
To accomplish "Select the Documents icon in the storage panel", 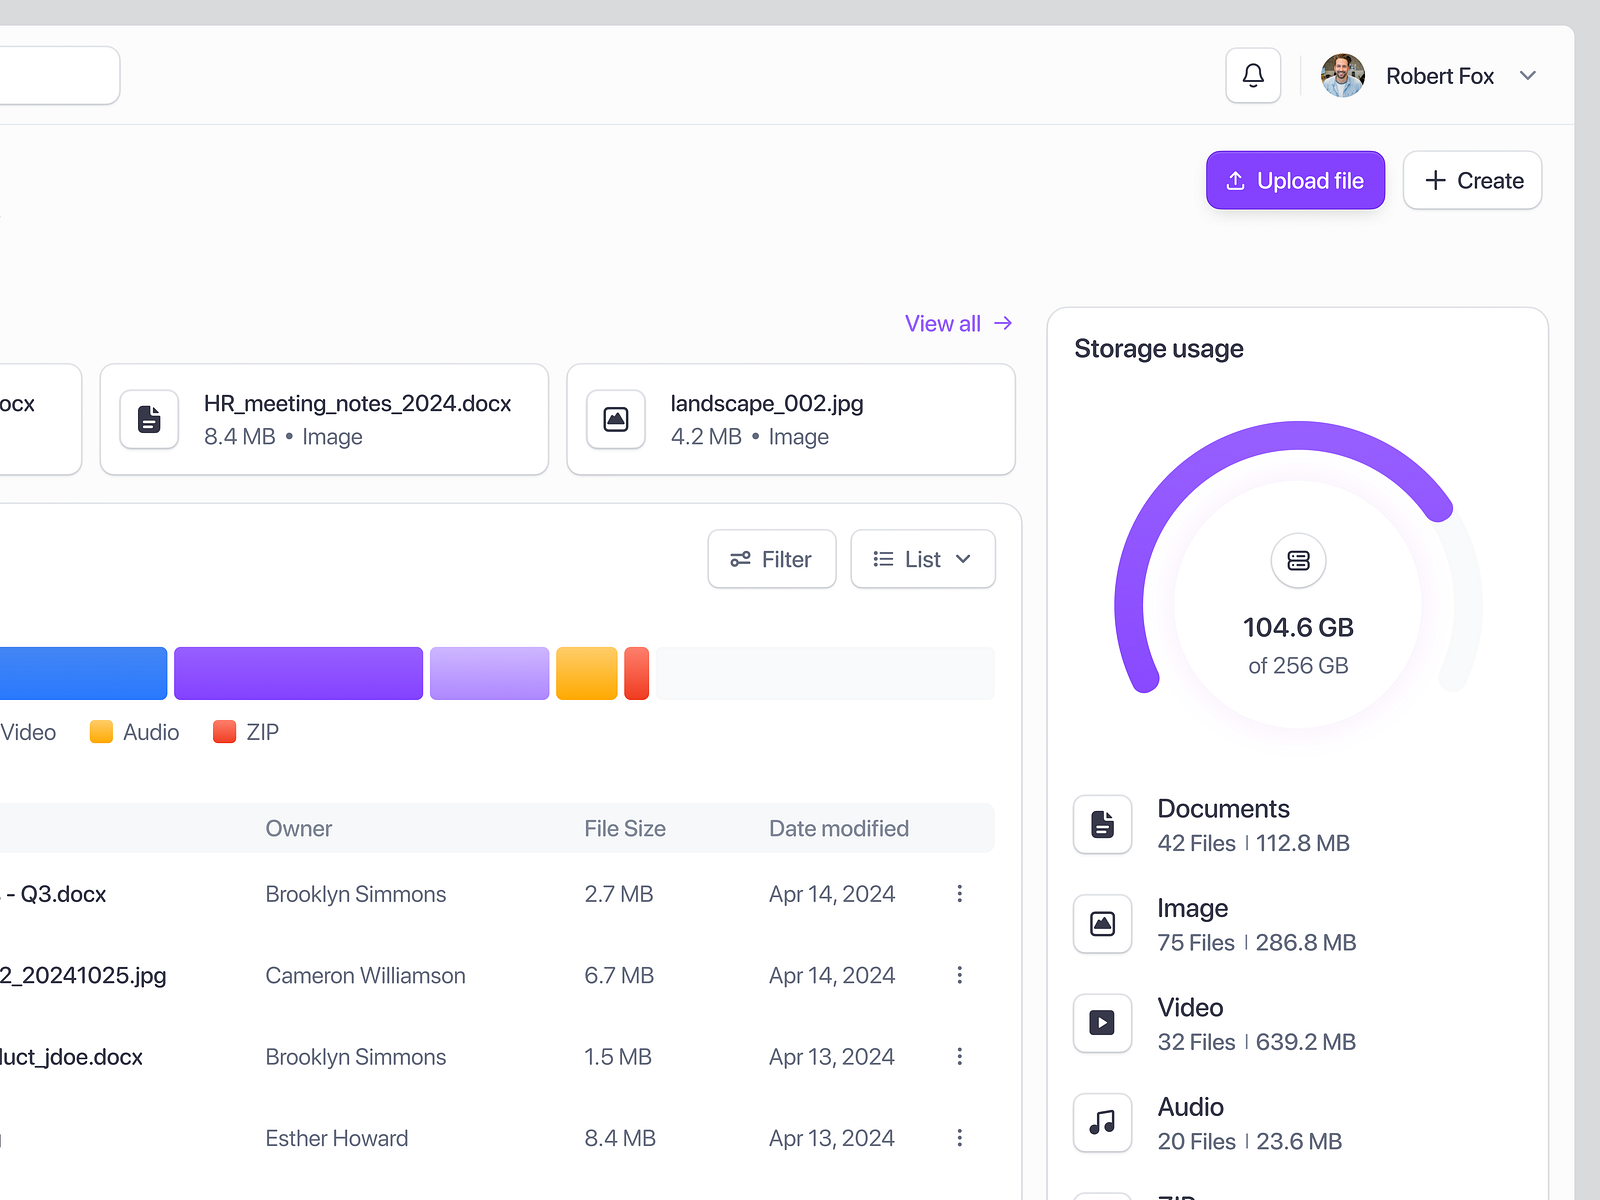I will [x=1102, y=824].
